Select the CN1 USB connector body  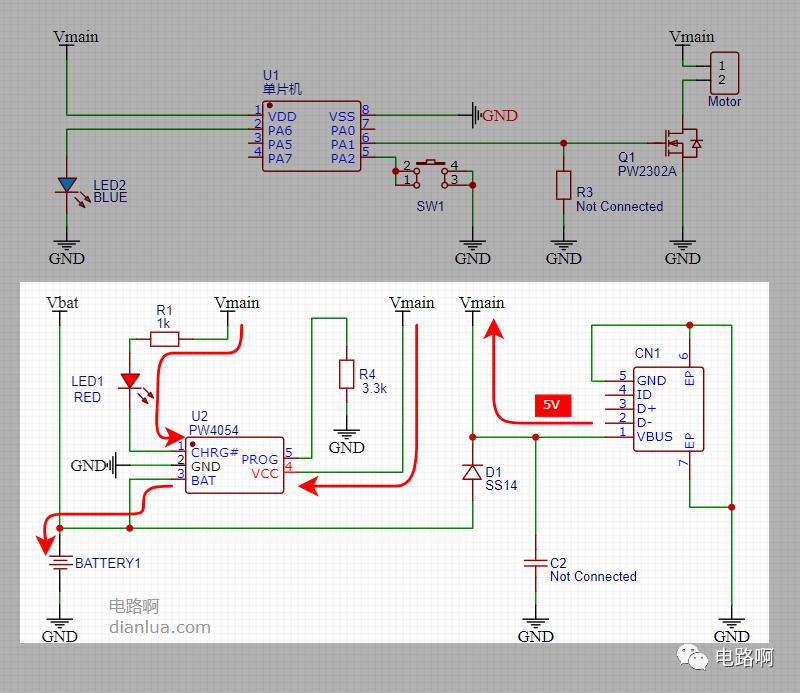668,408
